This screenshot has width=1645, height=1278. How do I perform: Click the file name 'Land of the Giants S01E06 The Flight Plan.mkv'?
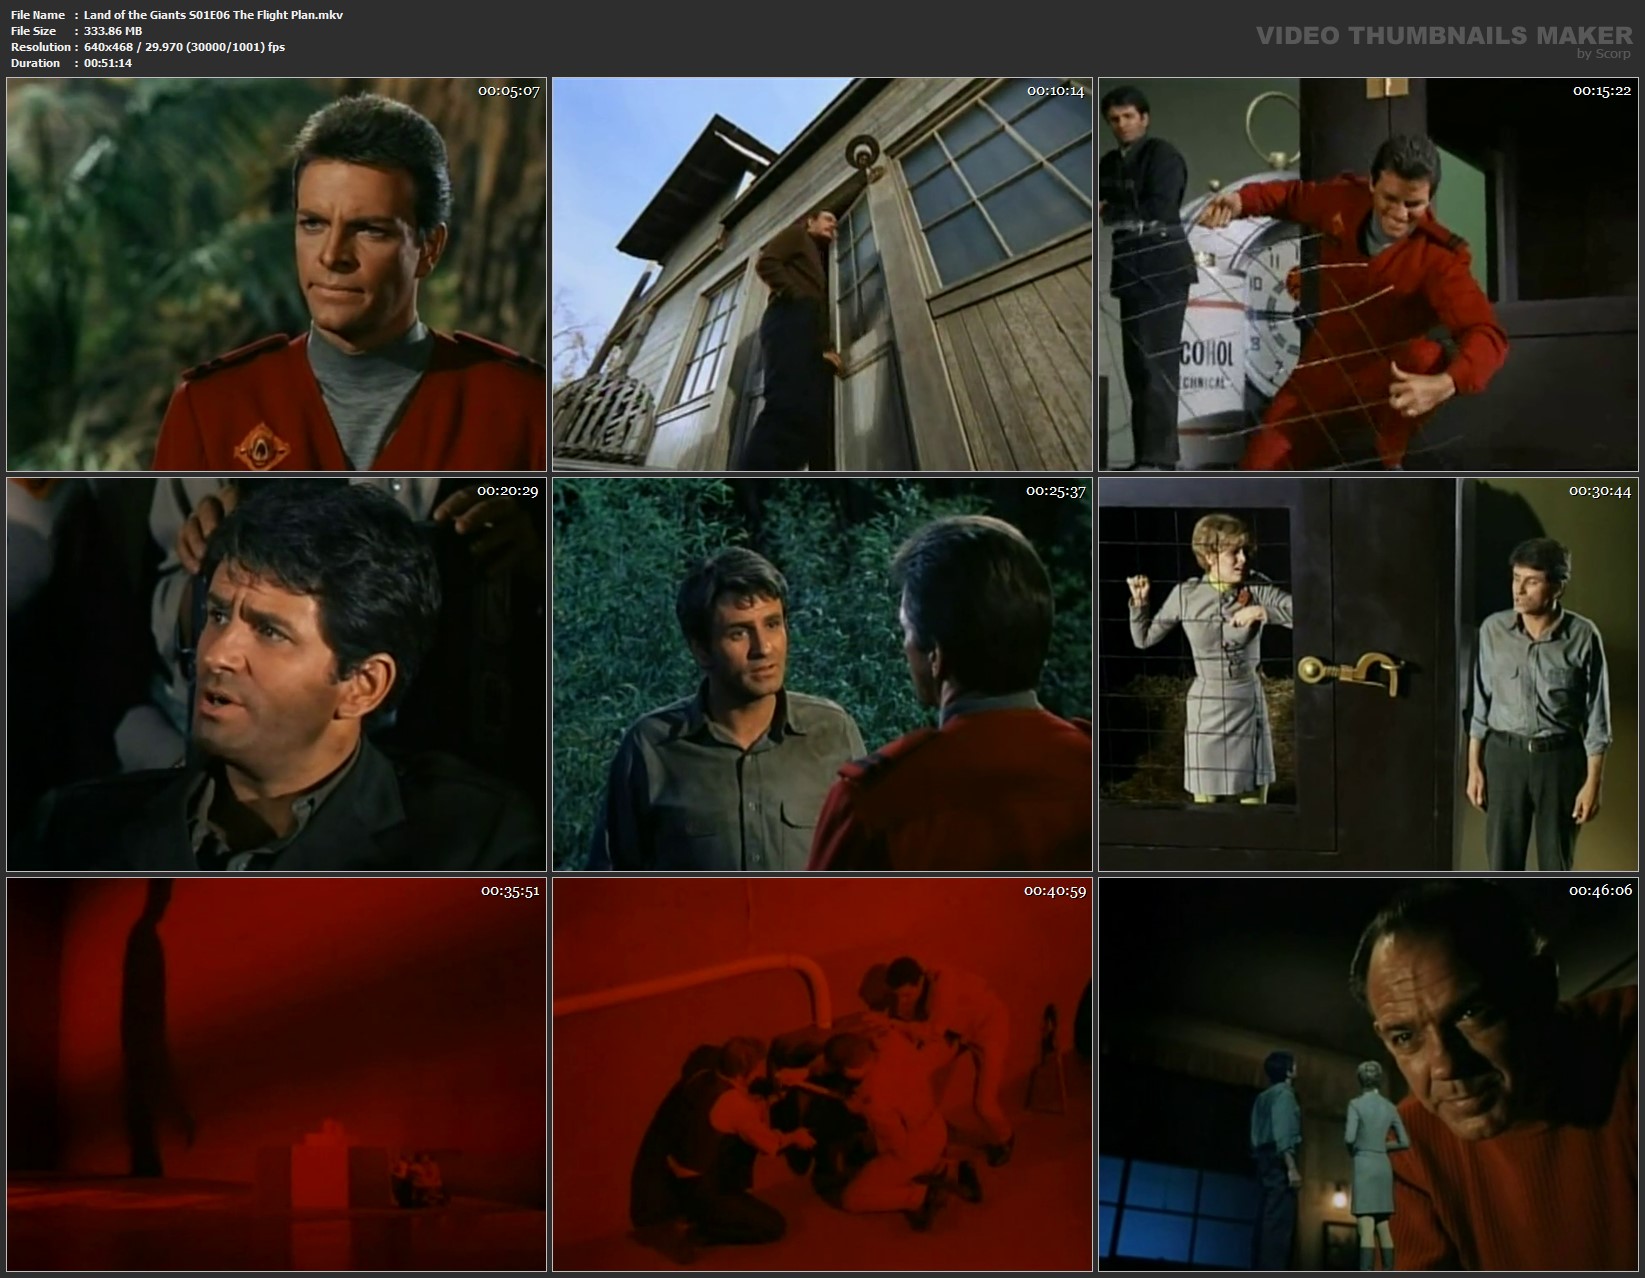click(213, 15)
